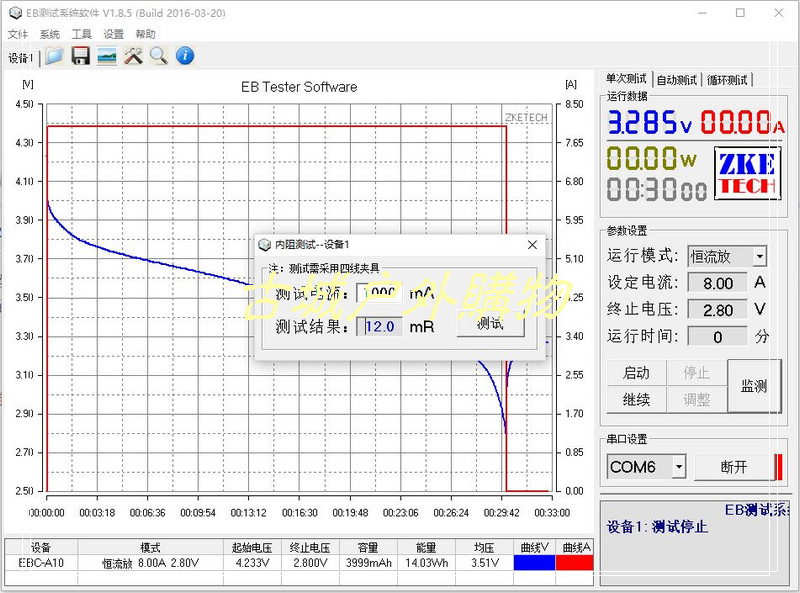Click the 调整 adjust button
Screen dimensions: 800x593
[x=696, y=399]
